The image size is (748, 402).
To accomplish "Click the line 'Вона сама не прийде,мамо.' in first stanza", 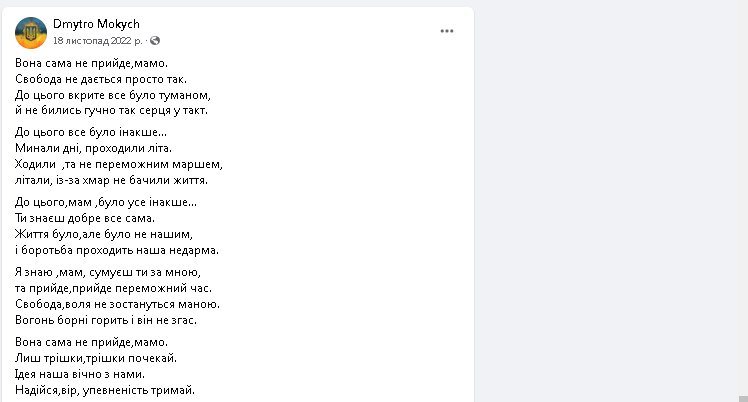I will coord(92,63).
